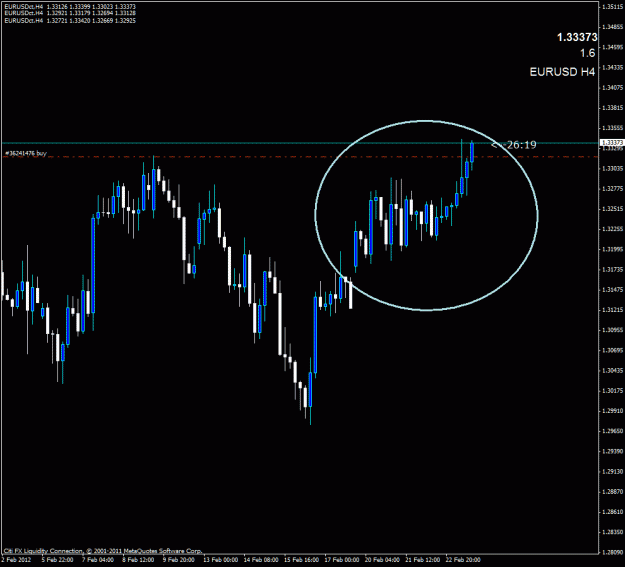Click the '<--26:19' candle timer label
Screen dimensions: 625x567
click(514, 145)
